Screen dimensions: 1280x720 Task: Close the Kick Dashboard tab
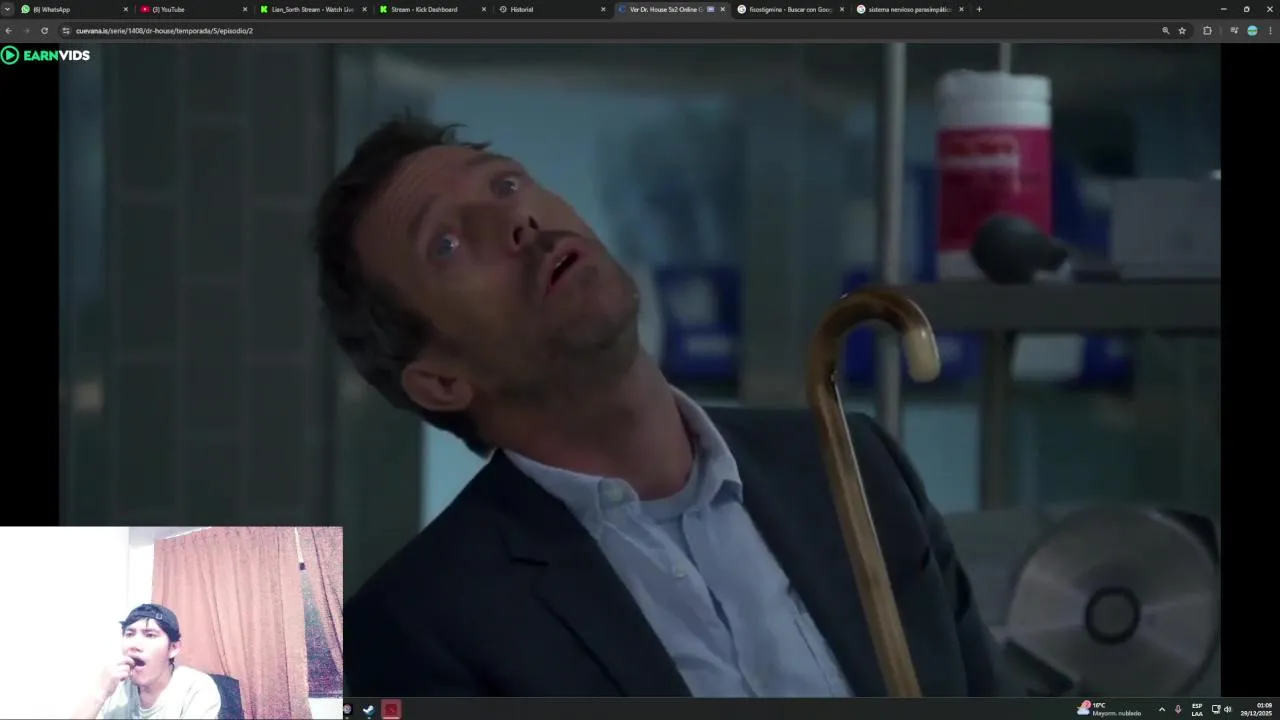484,9
